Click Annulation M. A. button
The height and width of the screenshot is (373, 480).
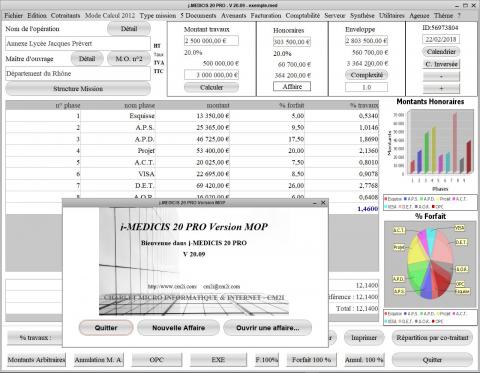point(98,360)
